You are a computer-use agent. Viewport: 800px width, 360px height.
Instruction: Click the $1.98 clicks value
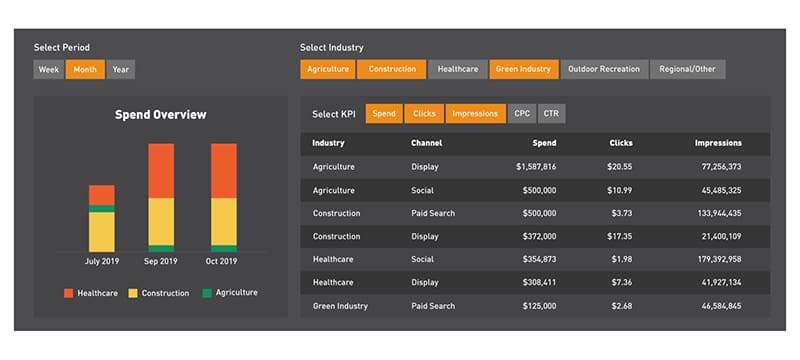point(622,260)
